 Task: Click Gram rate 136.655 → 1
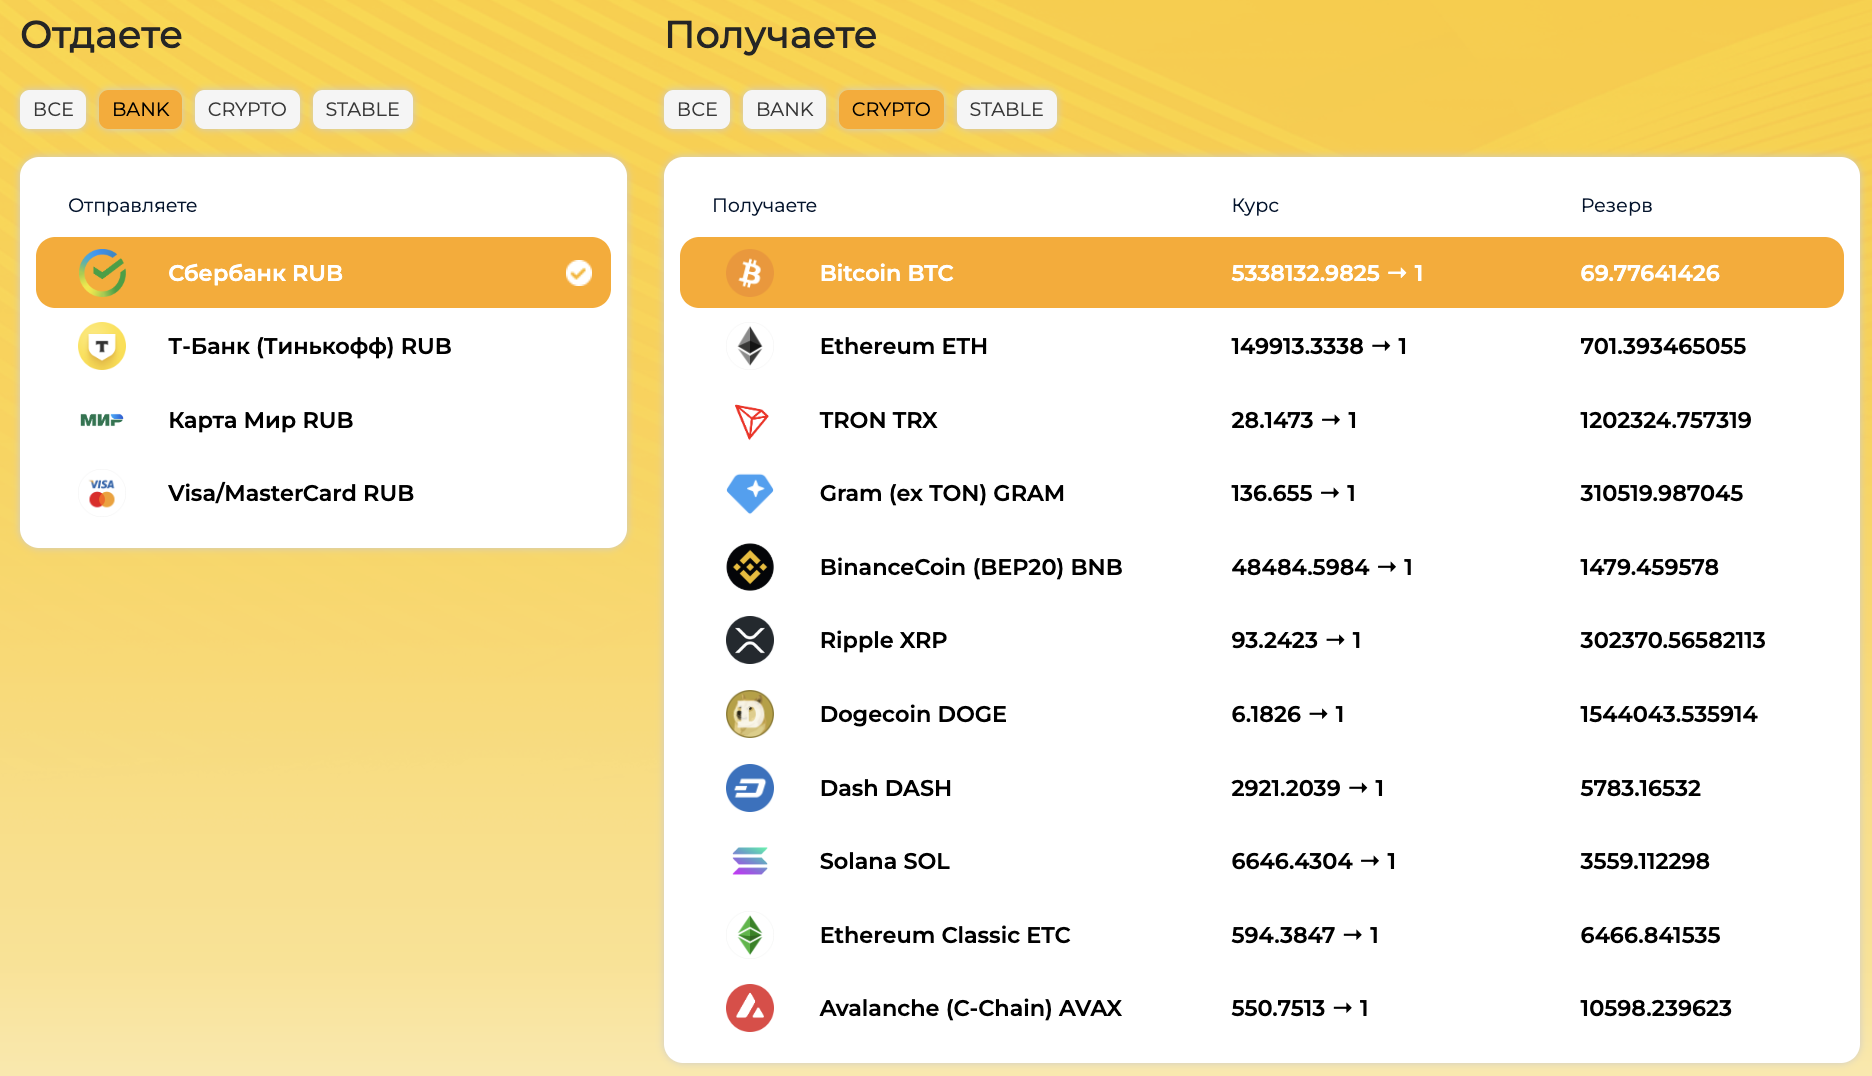click(x=1293, y=493)
